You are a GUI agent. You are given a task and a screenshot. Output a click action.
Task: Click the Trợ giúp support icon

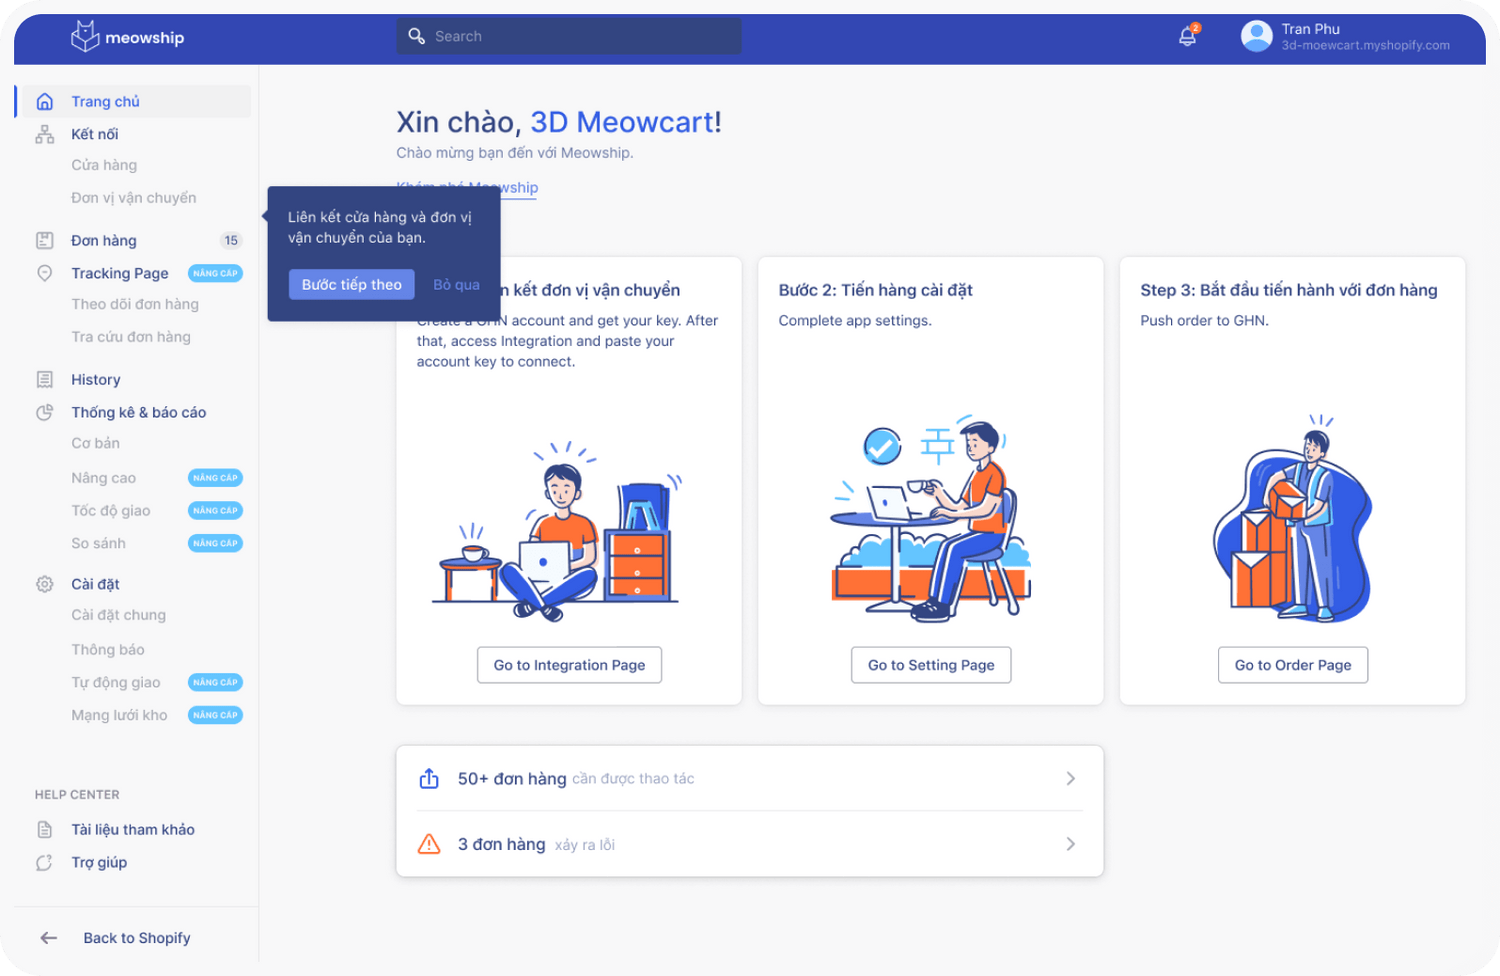point(45,863)
